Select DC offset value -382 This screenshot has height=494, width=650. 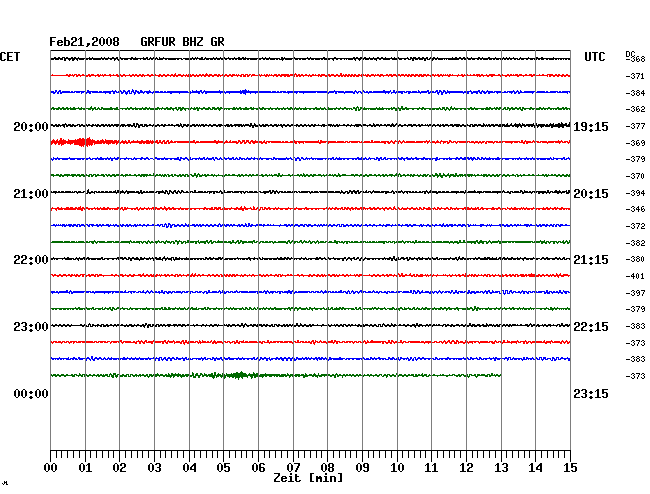[x=635, y=243]
